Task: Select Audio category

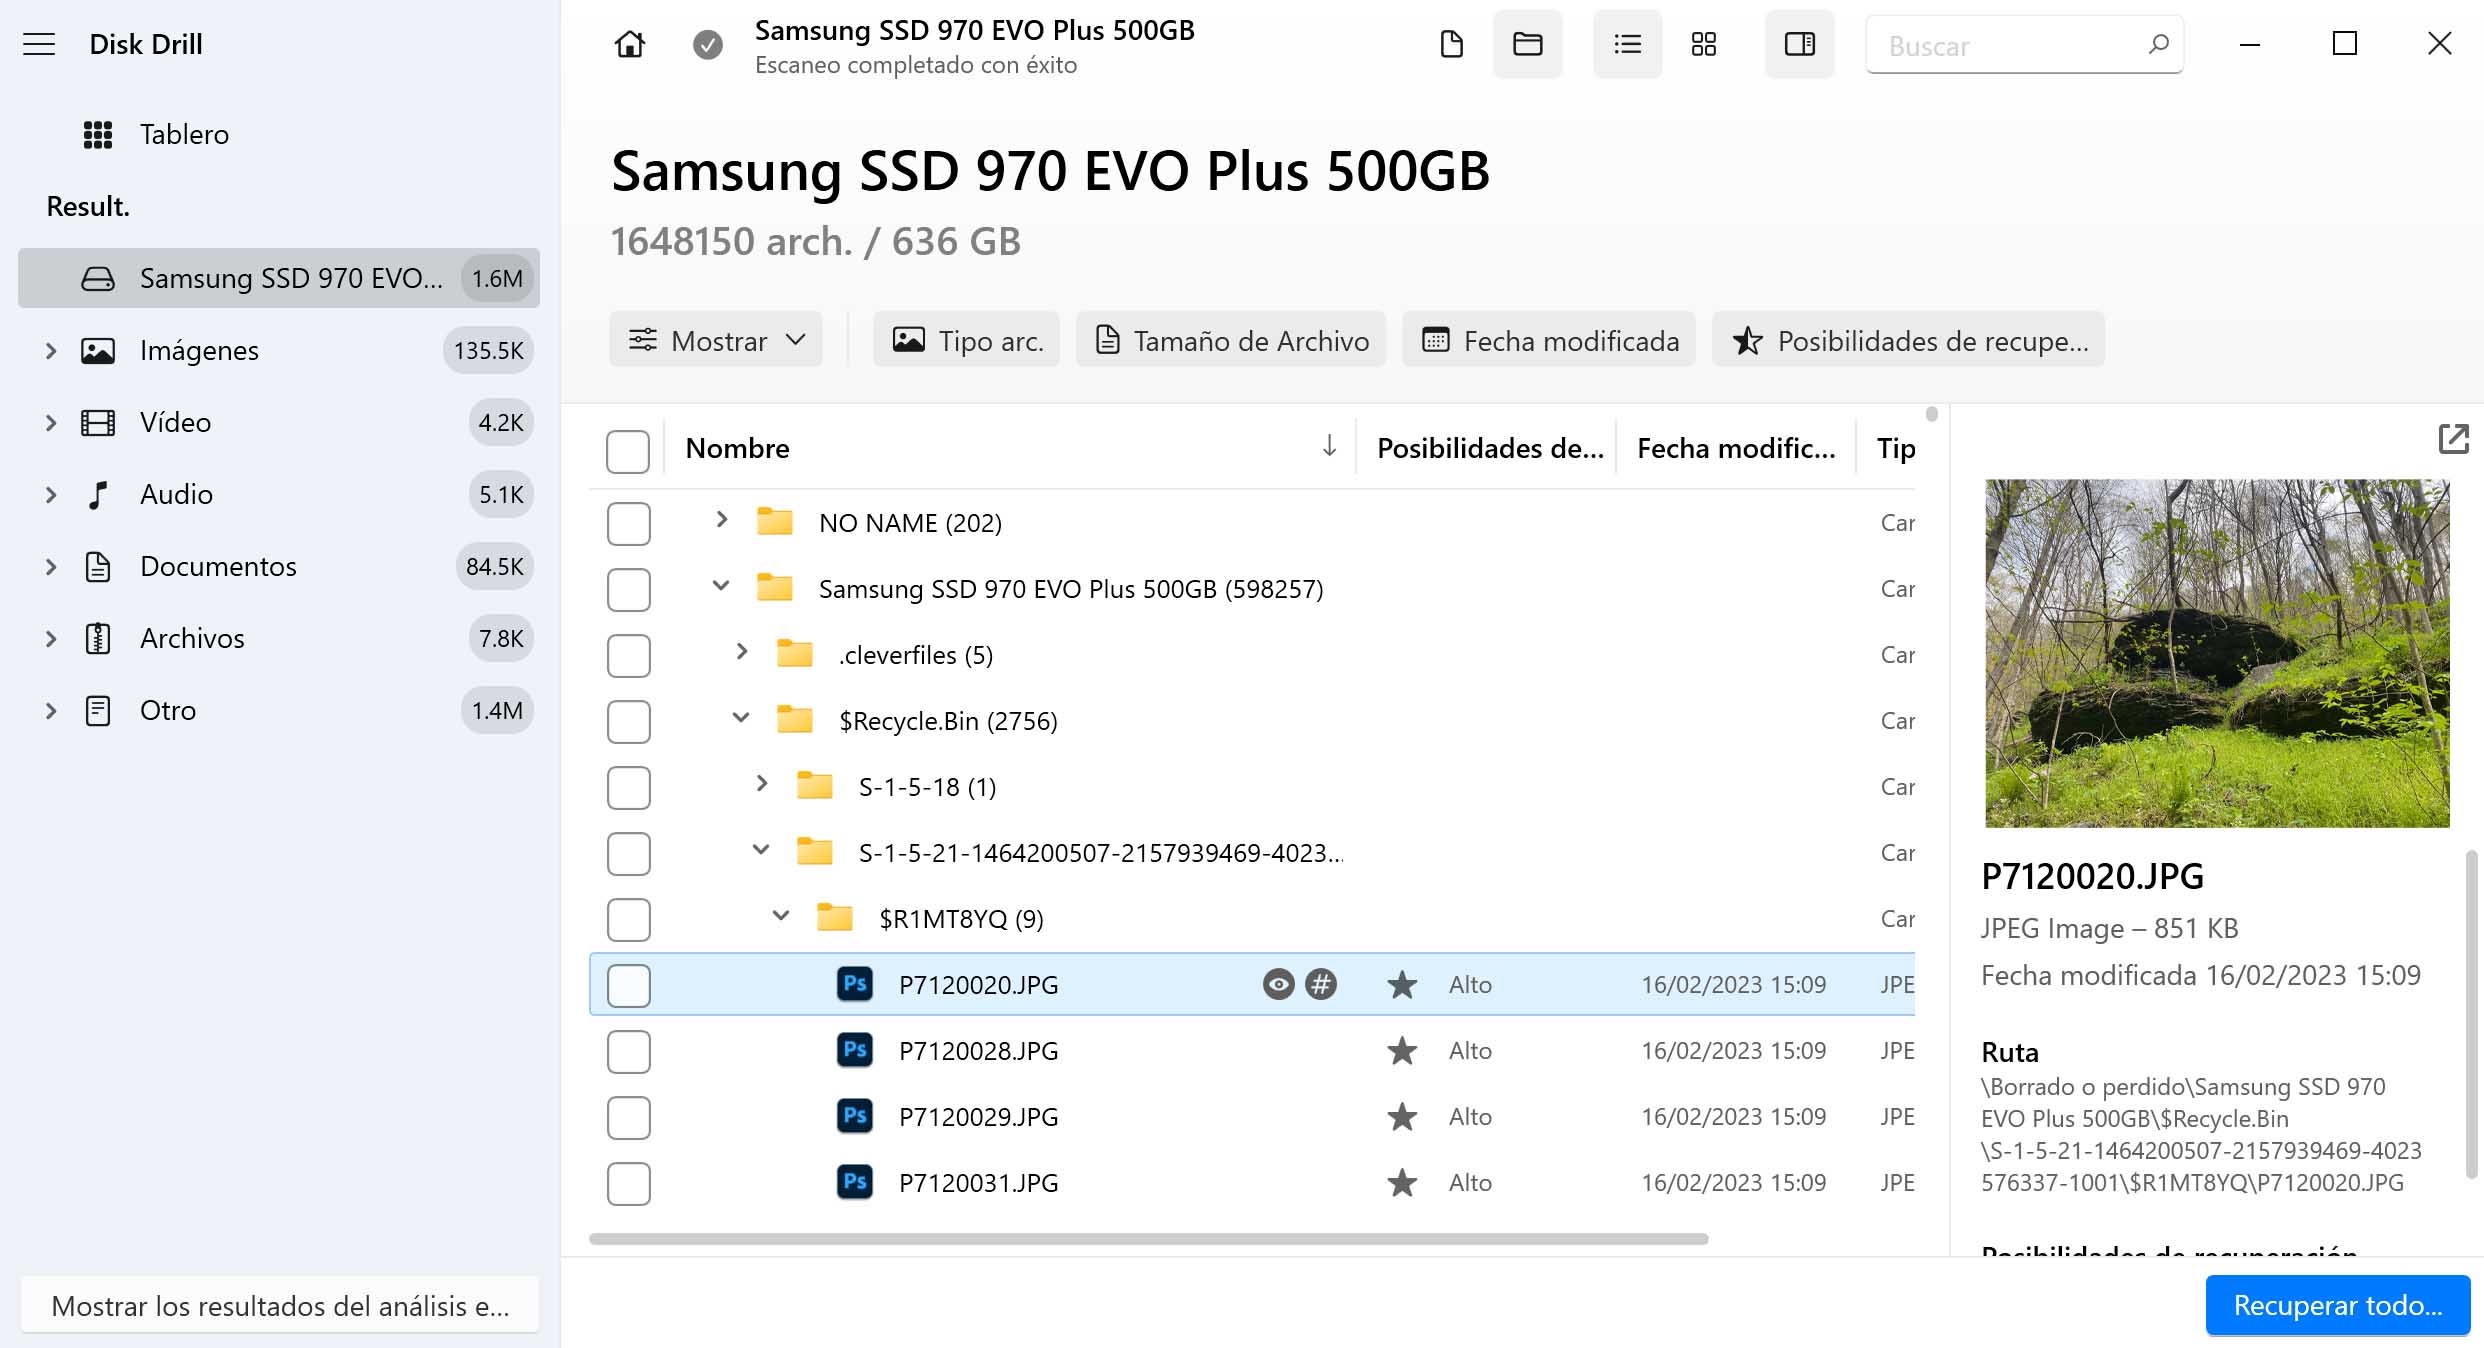Action: 279,495
